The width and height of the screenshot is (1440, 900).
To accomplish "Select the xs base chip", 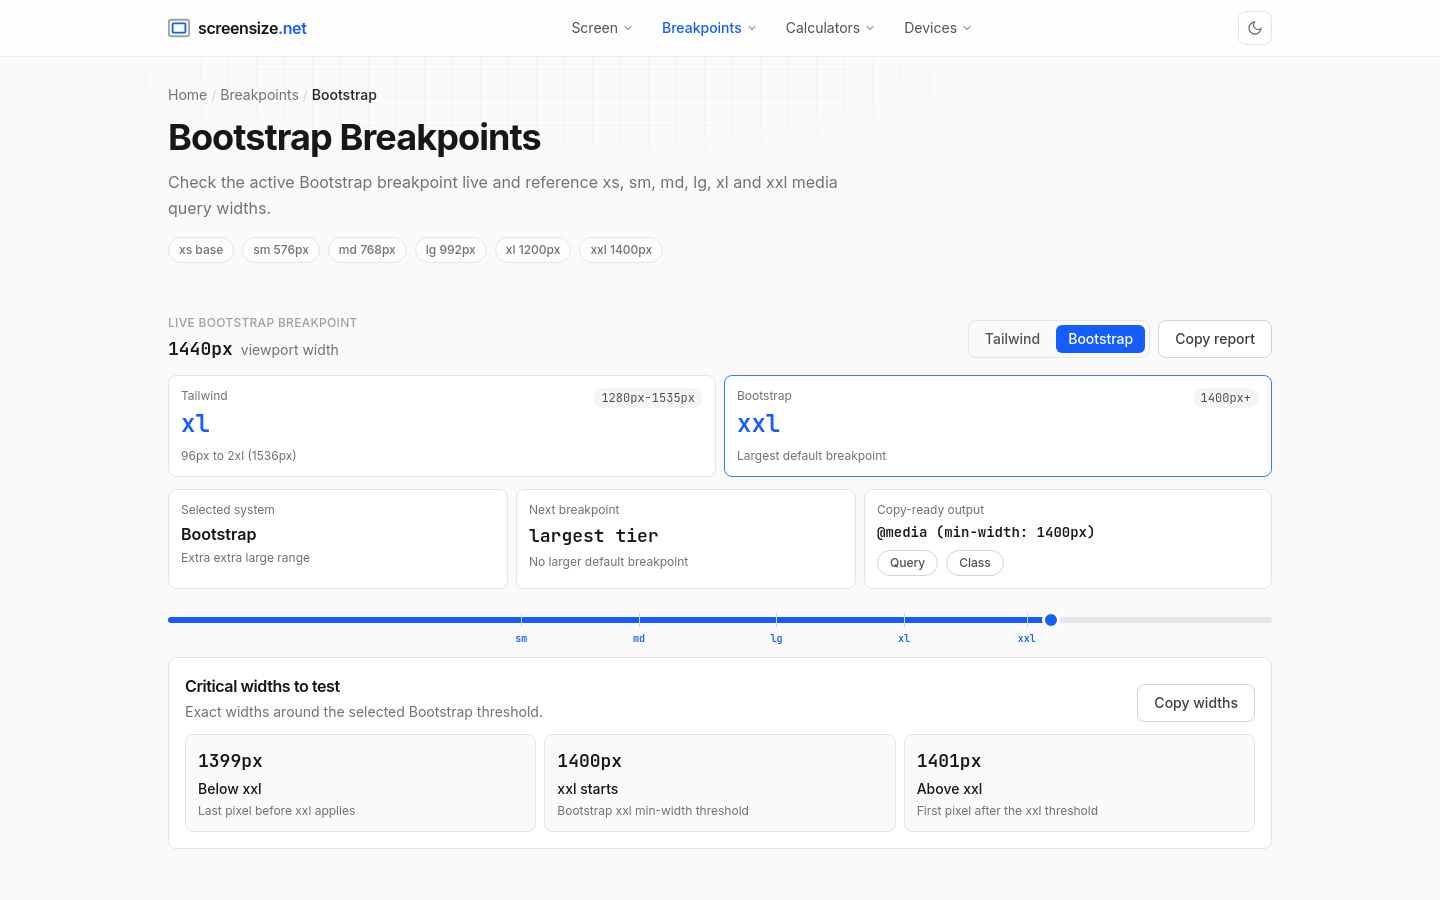I will pyautogui.click(x=201, y=250).
